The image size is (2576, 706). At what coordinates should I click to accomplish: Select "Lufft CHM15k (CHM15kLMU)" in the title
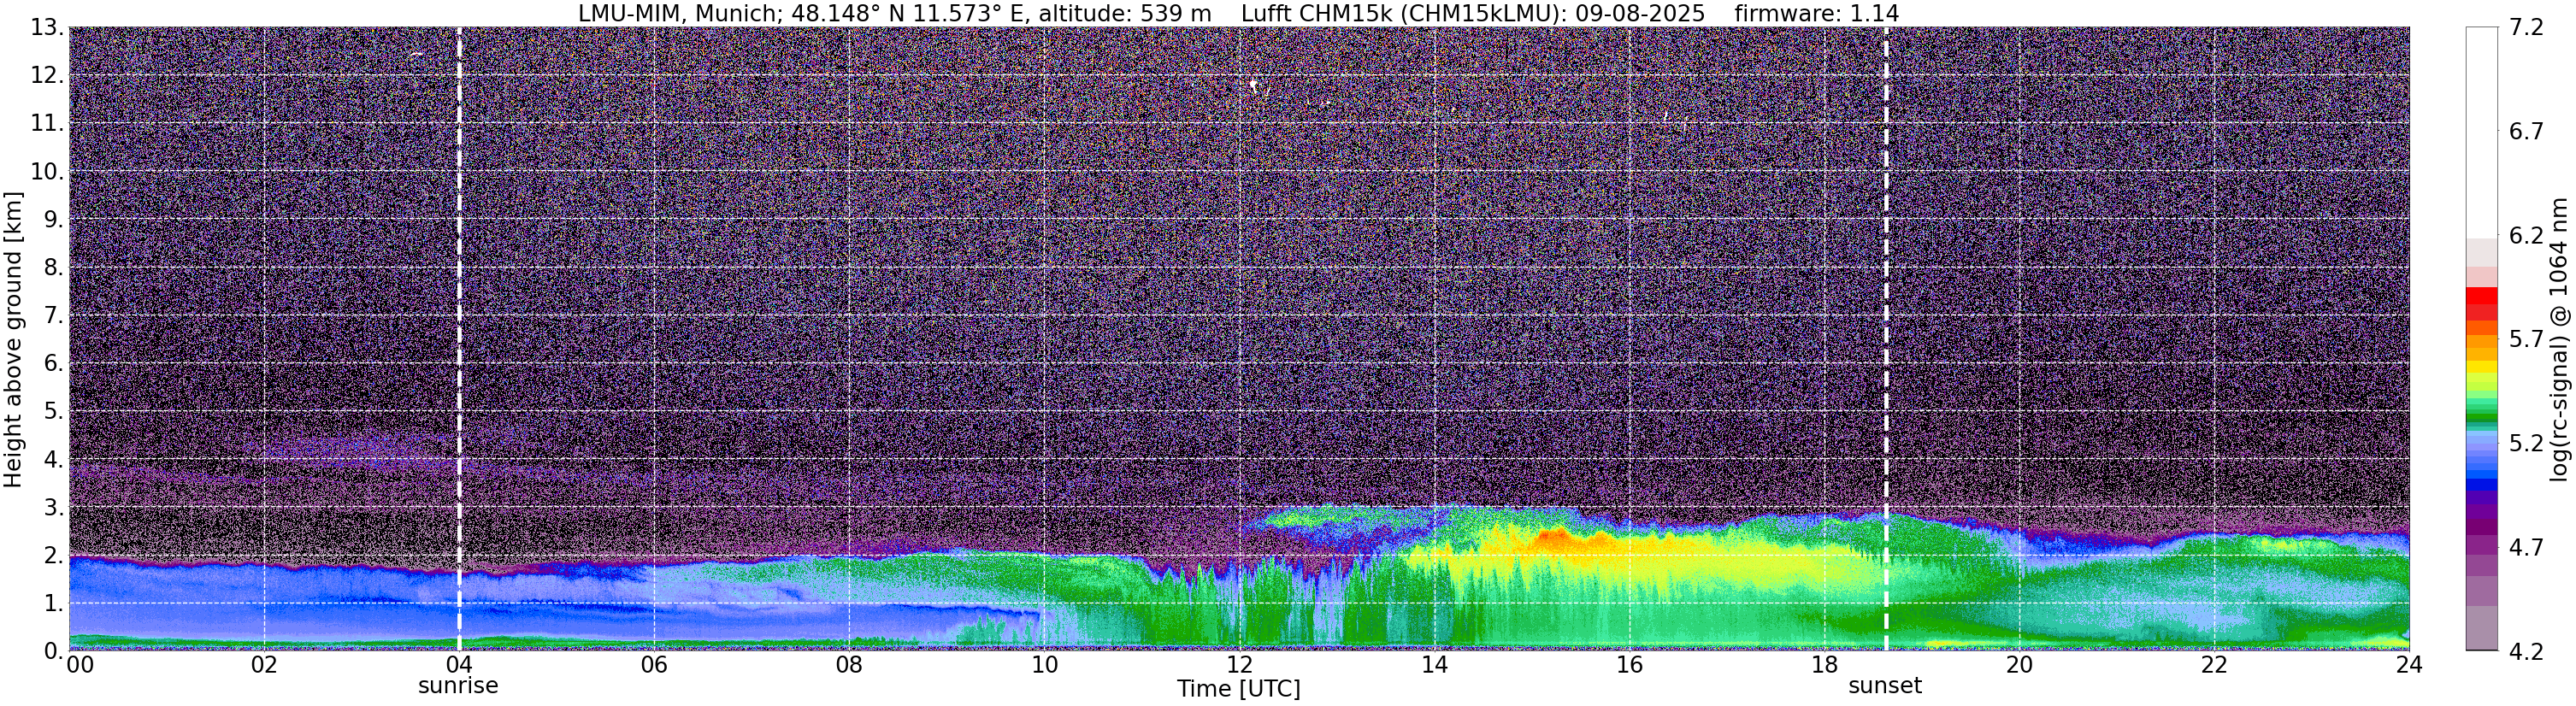pyautogui.click(x=1400, y=13)
